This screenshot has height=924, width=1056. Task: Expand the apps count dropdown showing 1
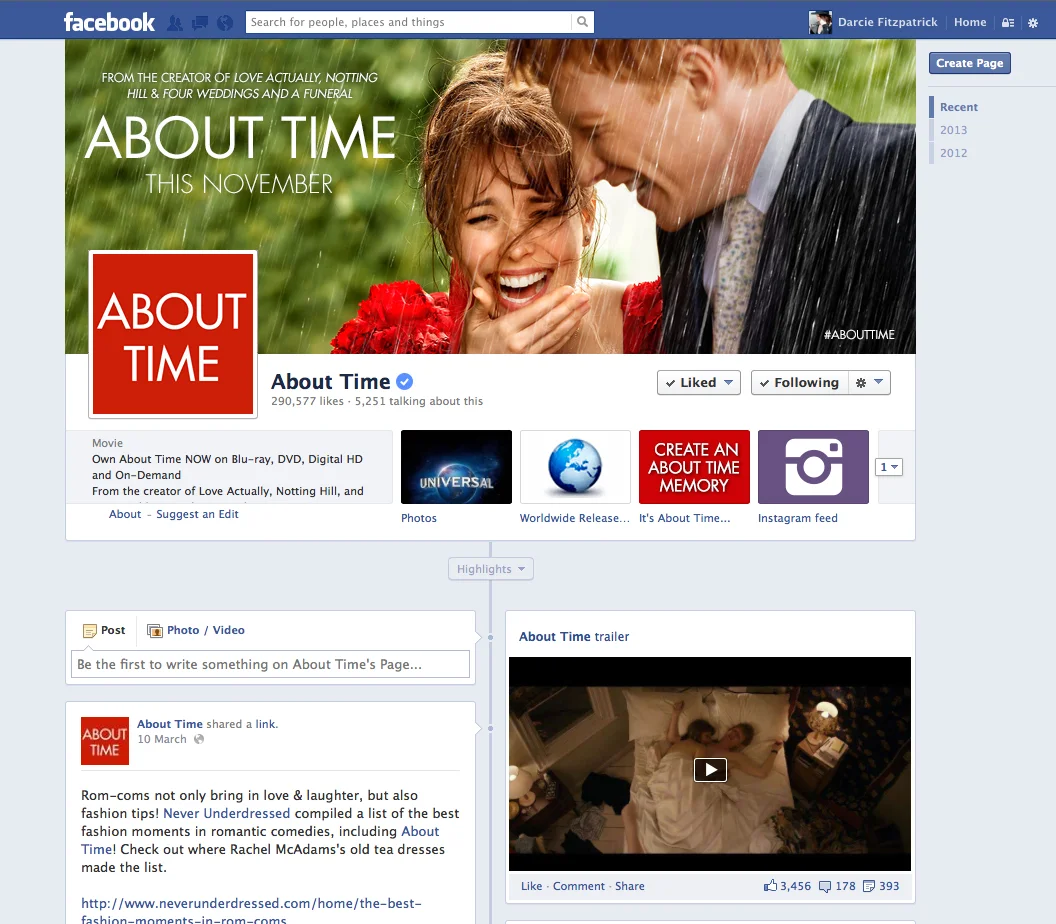pyautogui.click(x=888, y=467)
